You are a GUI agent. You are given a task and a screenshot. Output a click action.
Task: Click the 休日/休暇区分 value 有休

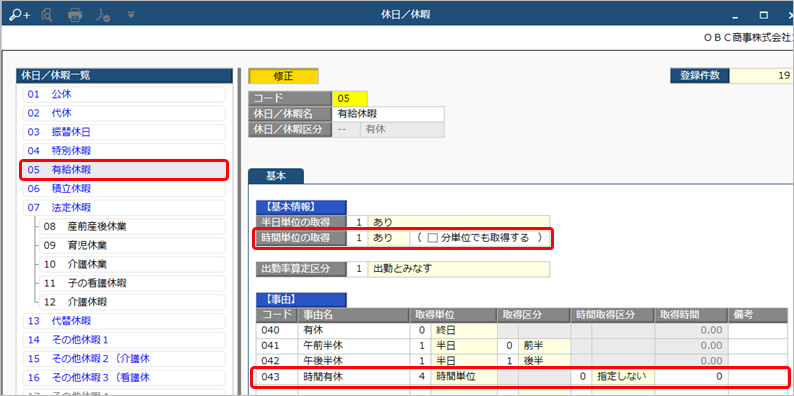pos(402,130)
